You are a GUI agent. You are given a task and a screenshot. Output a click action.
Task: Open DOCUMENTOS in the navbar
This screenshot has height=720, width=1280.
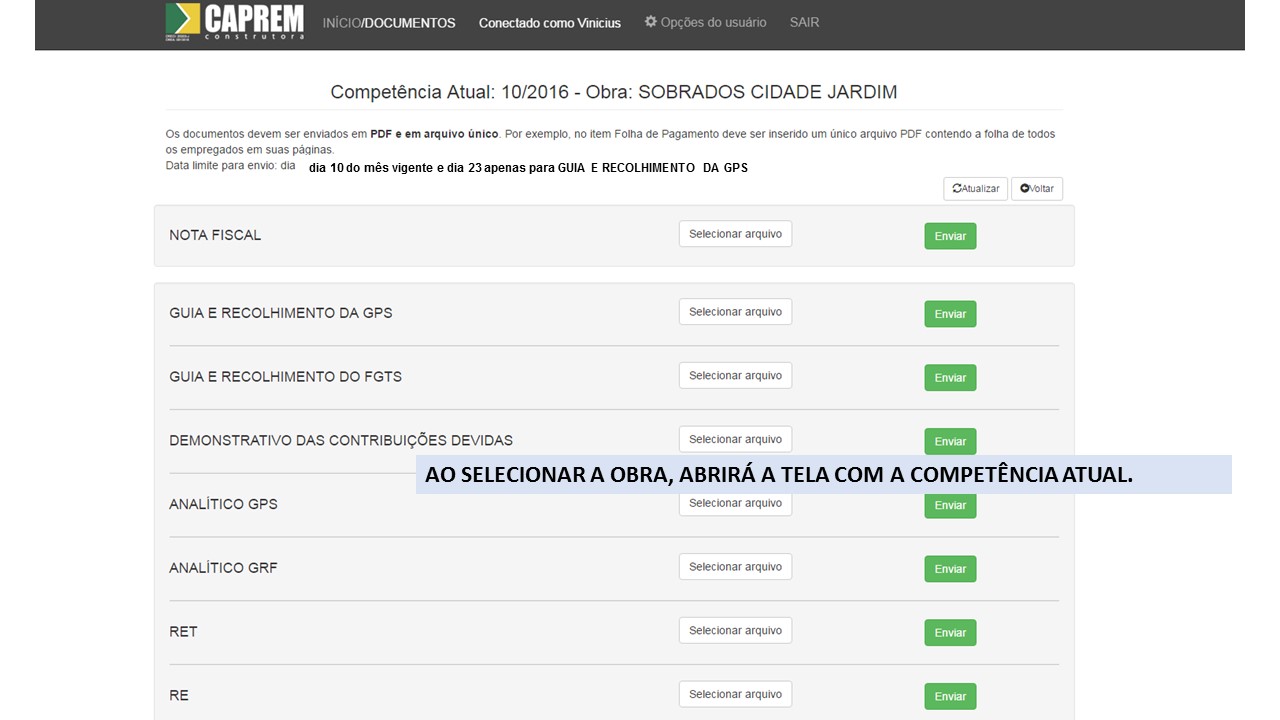tap(410, 23)
